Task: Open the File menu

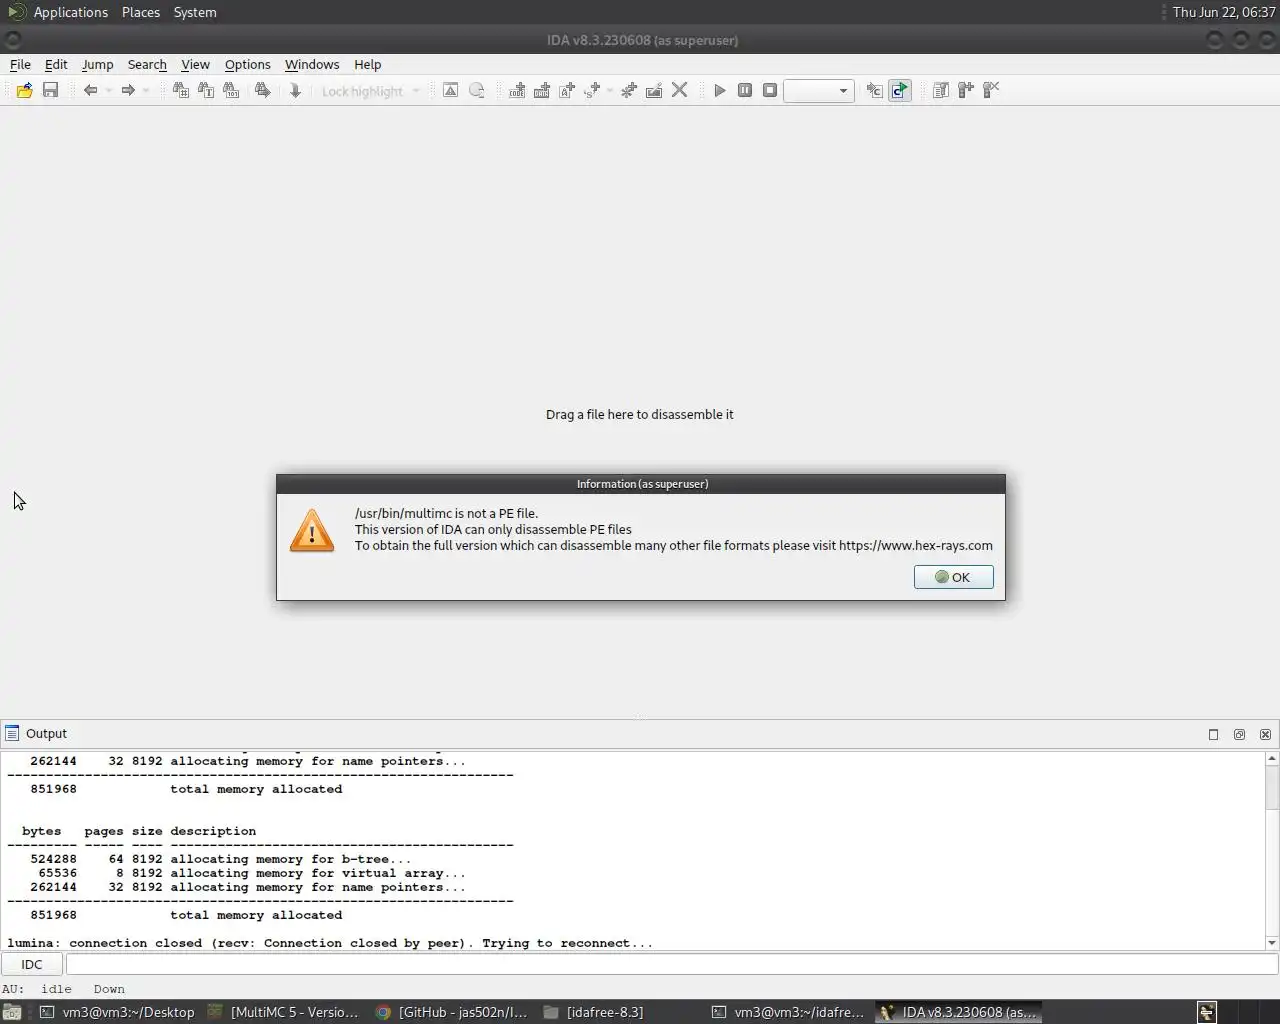Action: coord(20,64)
